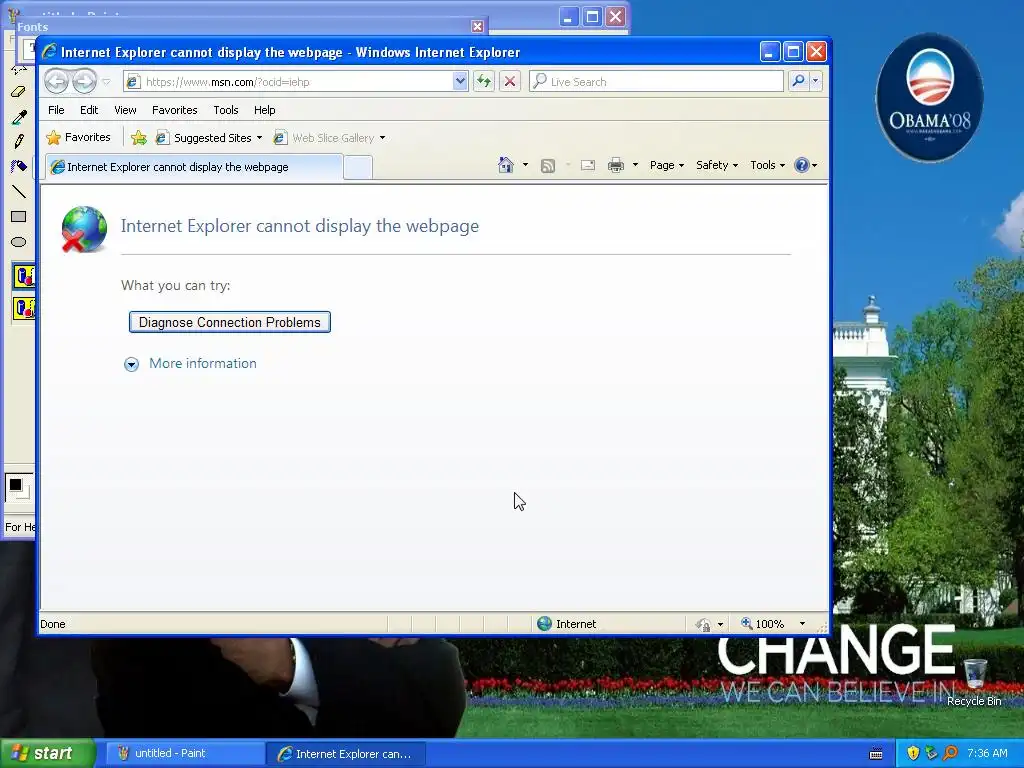Click the Internet Explorer taskbar button

(x=346, y=754)
